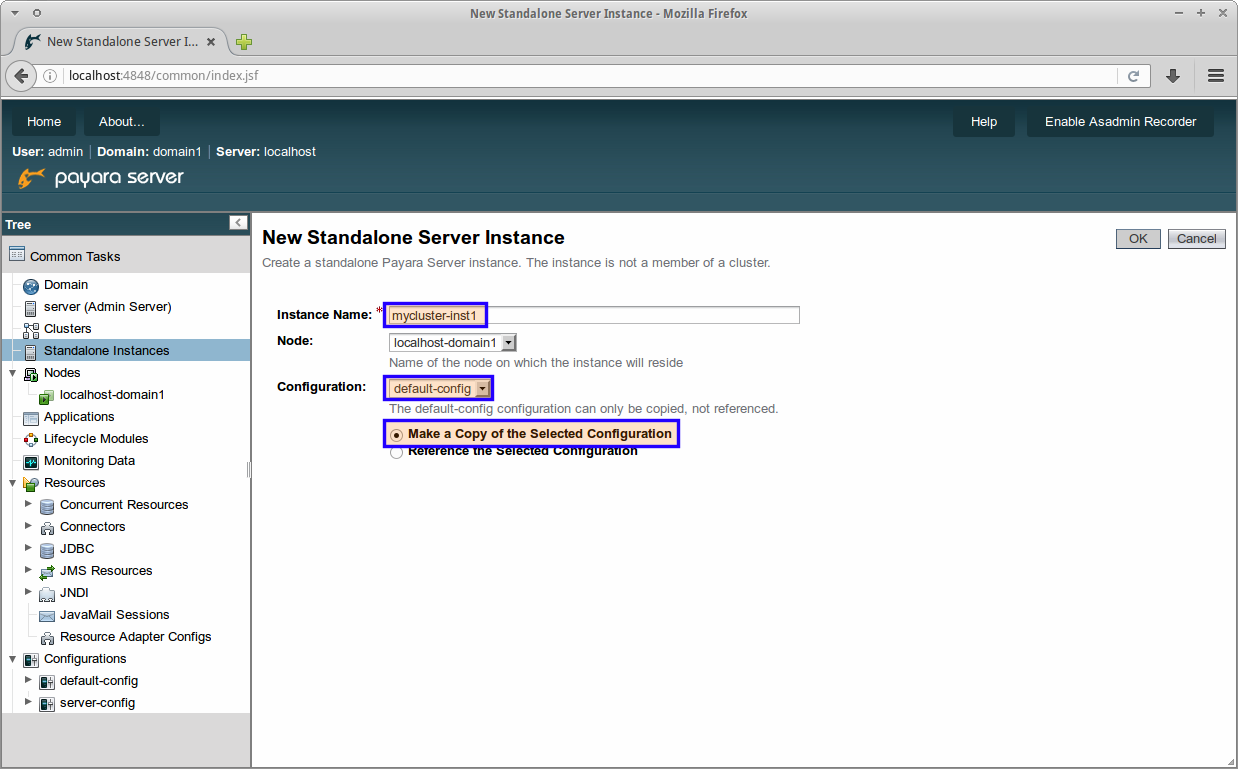Image resolution: width=1238 pixels, height=769 pixels.
Task: Click the Clusters icon in sidebar
Action: tap(30, 330)
